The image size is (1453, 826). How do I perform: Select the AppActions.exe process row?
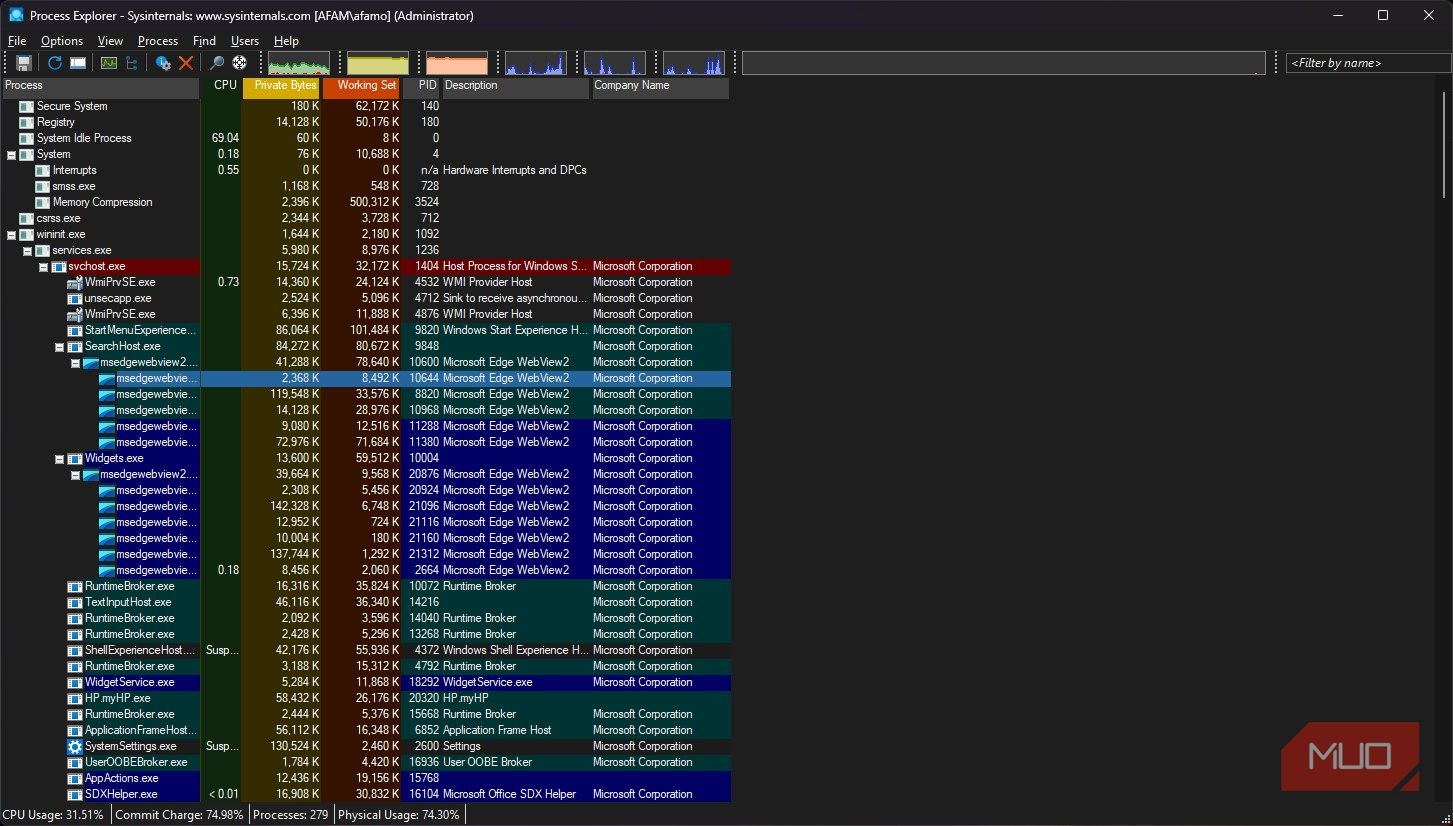pos(365,778)
